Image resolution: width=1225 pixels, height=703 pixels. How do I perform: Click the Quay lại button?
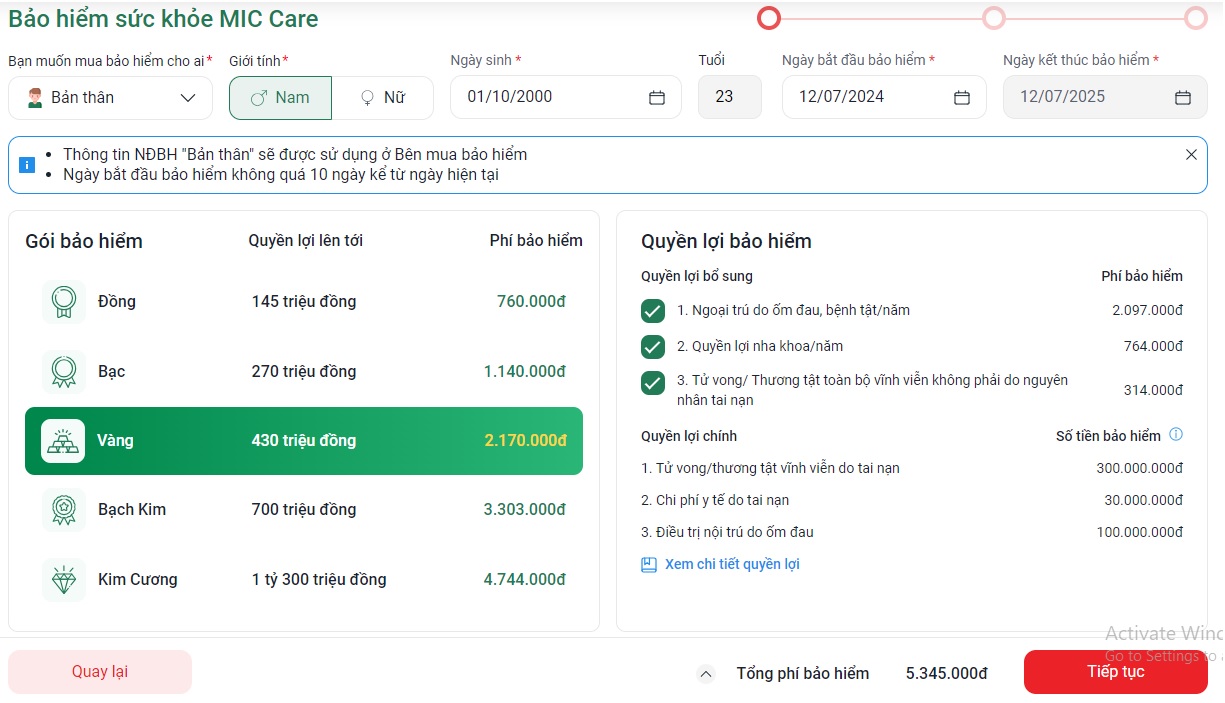(x=100, y=672)
